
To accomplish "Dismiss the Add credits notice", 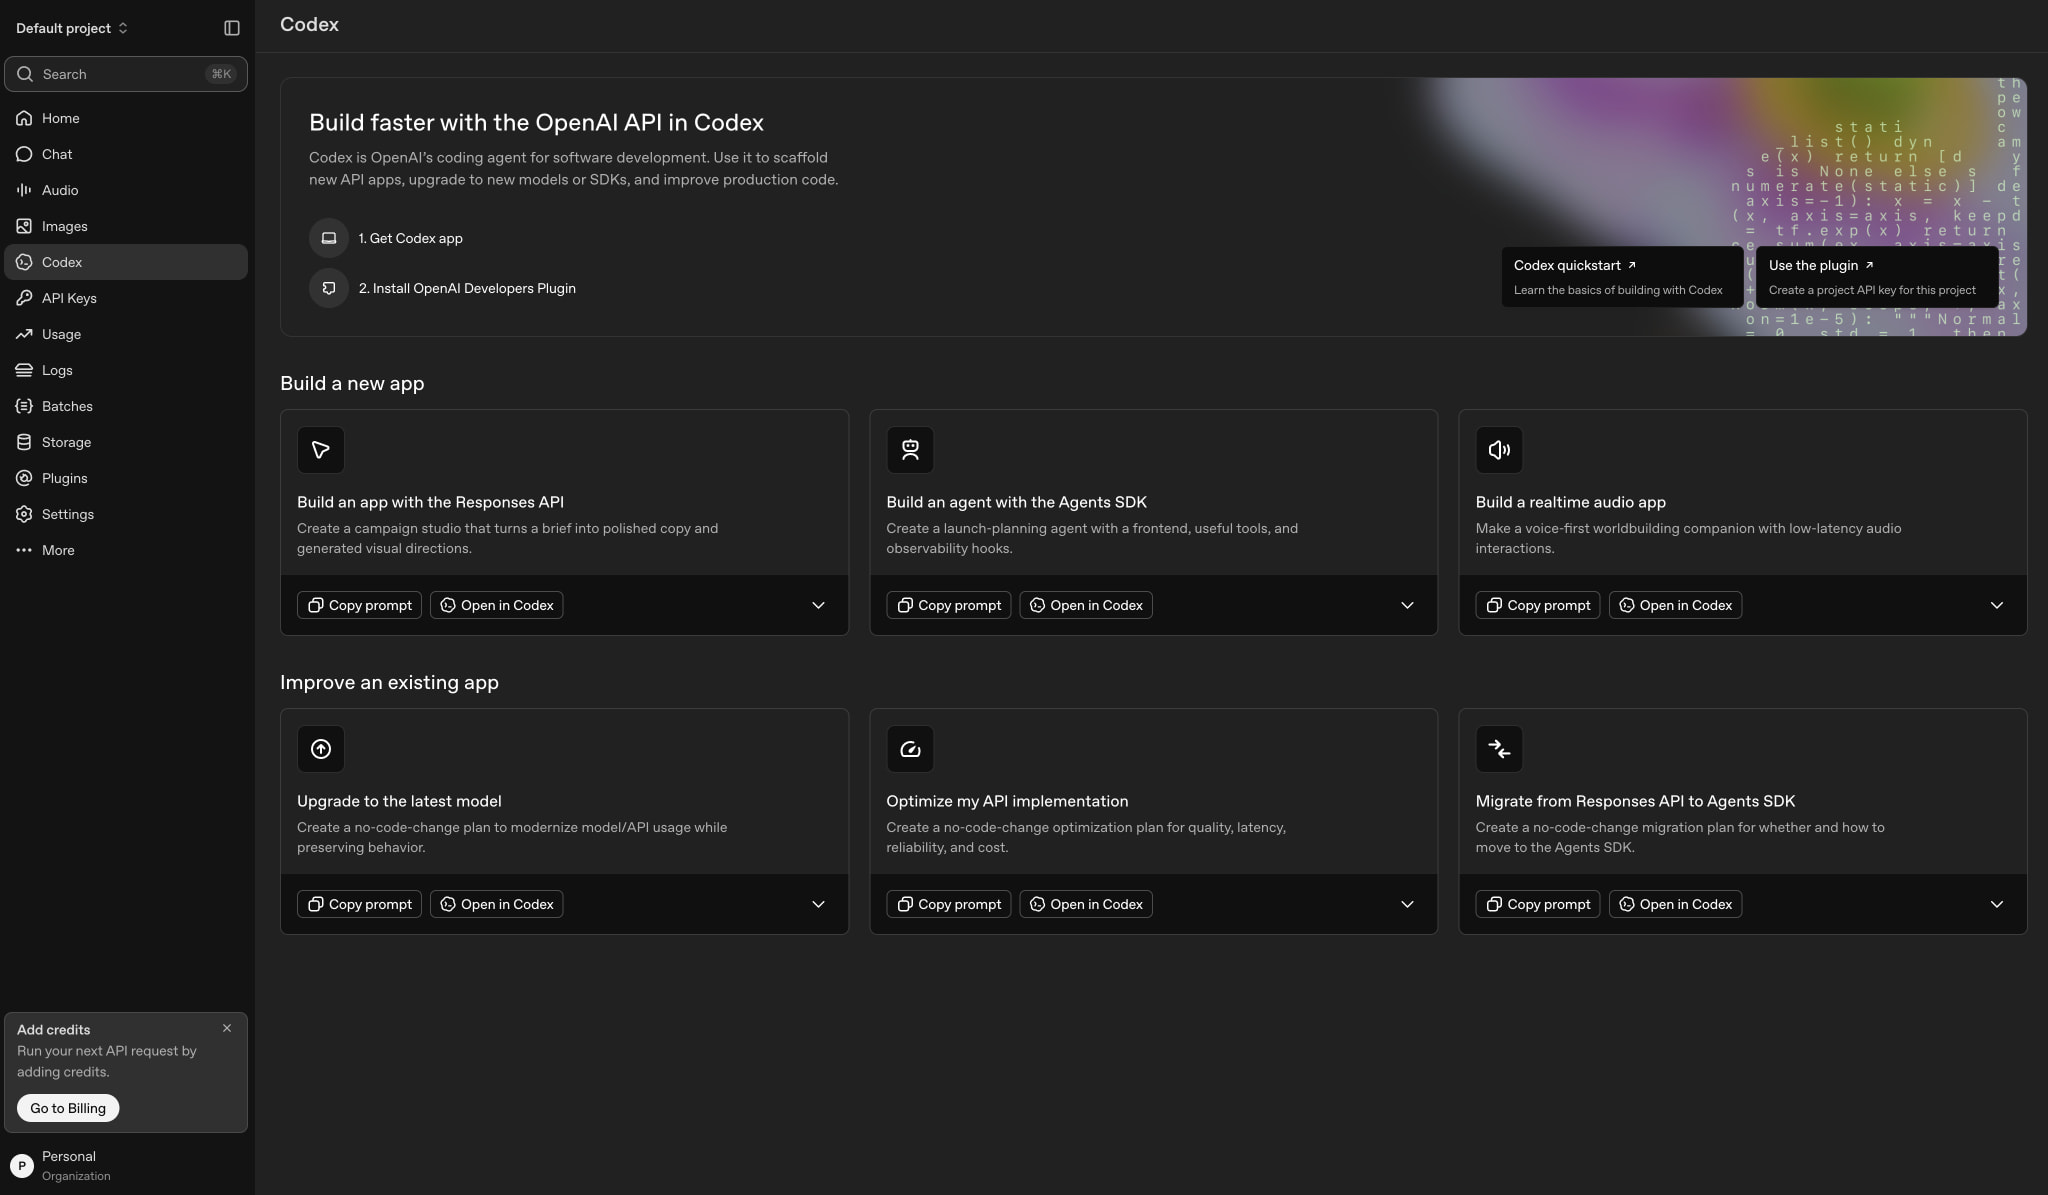I will tap(227, 1028).
